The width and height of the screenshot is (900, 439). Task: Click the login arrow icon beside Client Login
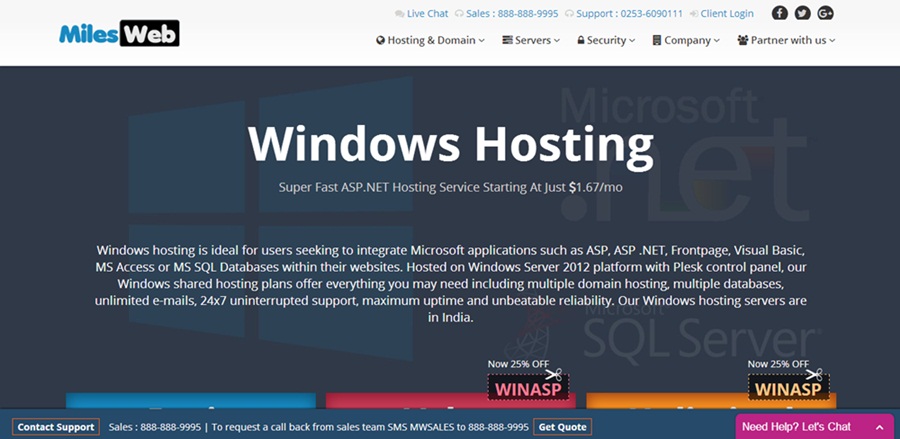pos(694,14)
